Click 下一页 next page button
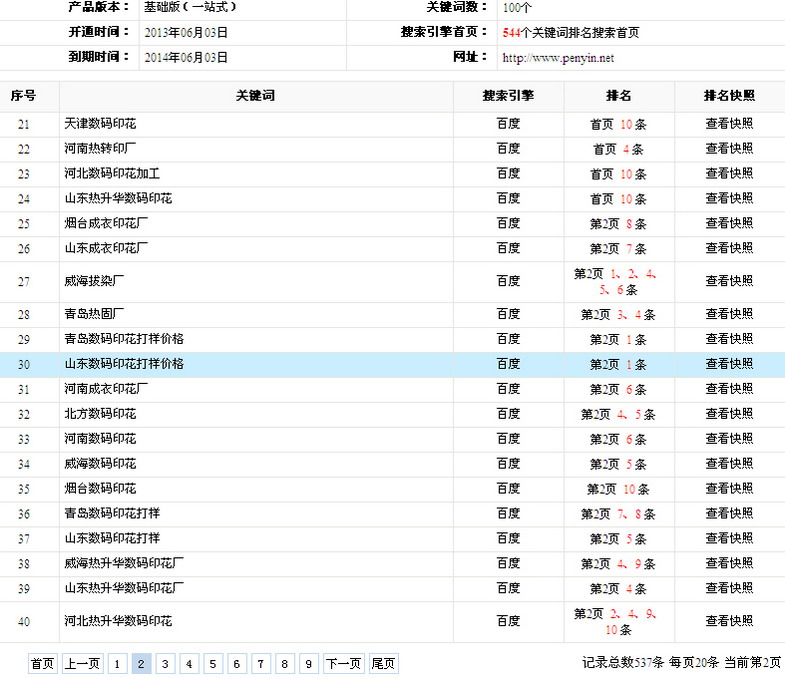Viewport: 785px width, 679px height. (x=343, y=663)
